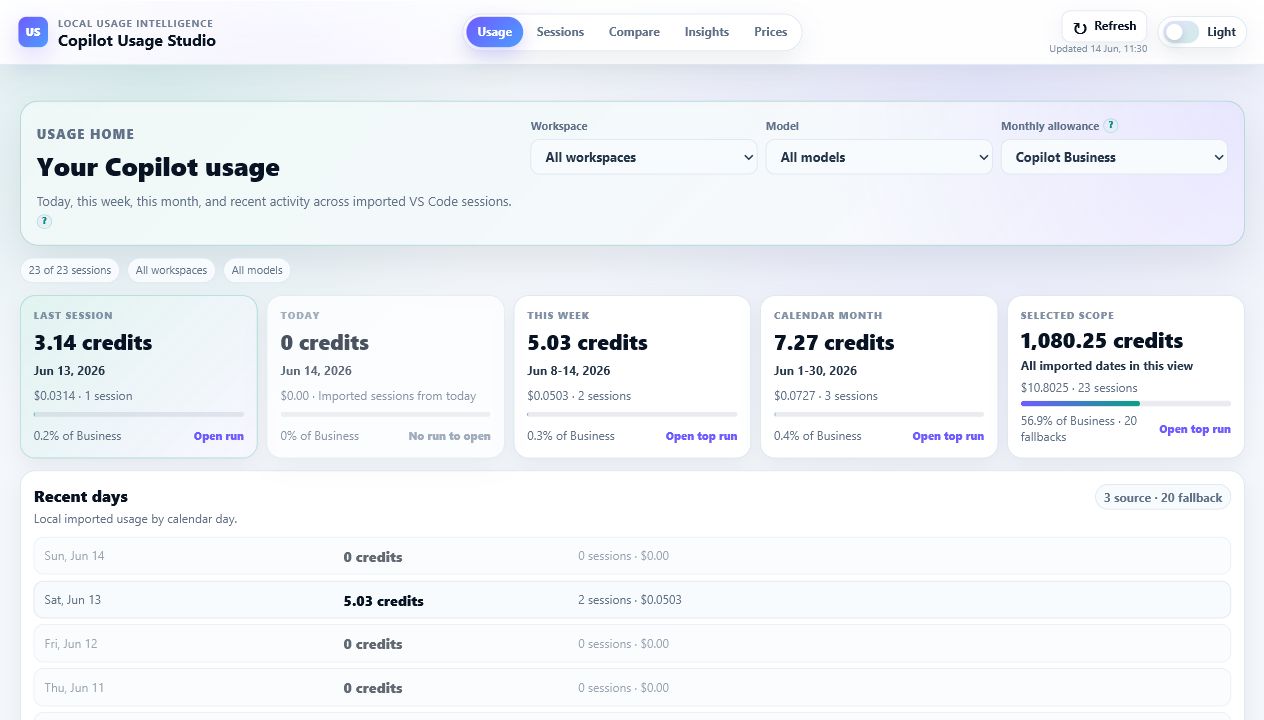Switch to the Prices tab
The image size is (1264, 720).
tap(771, 32)
